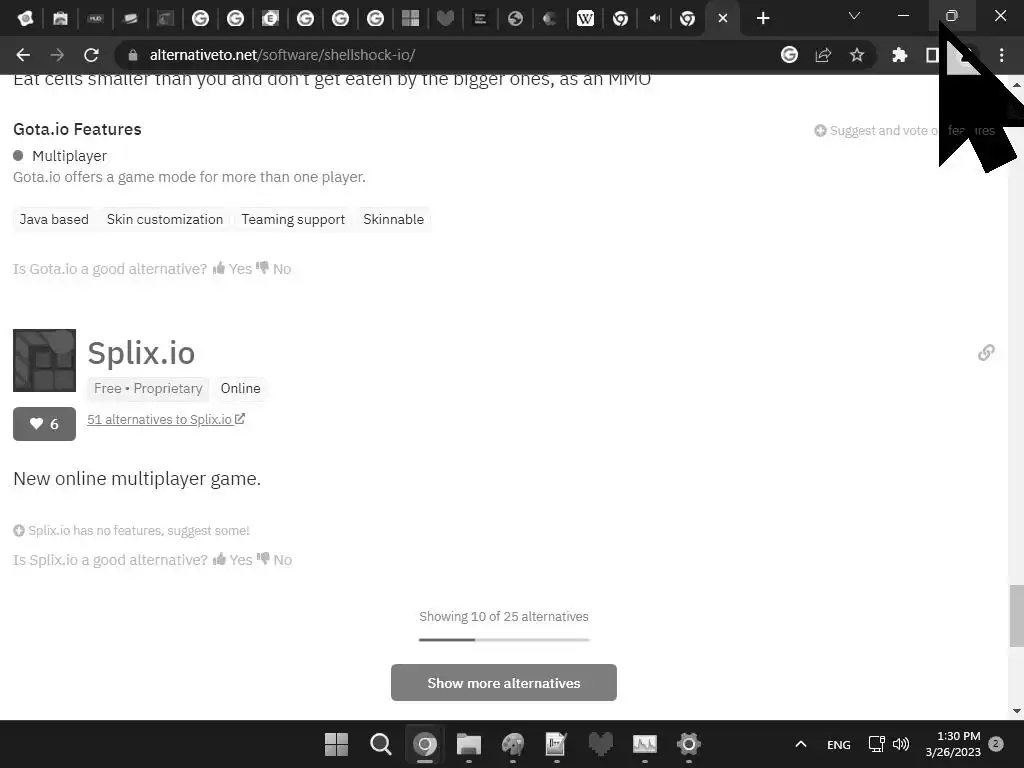This screenshot has width=1024, height=768.
Task: Switch to the globe-icon tab
Action: point(515,18)
